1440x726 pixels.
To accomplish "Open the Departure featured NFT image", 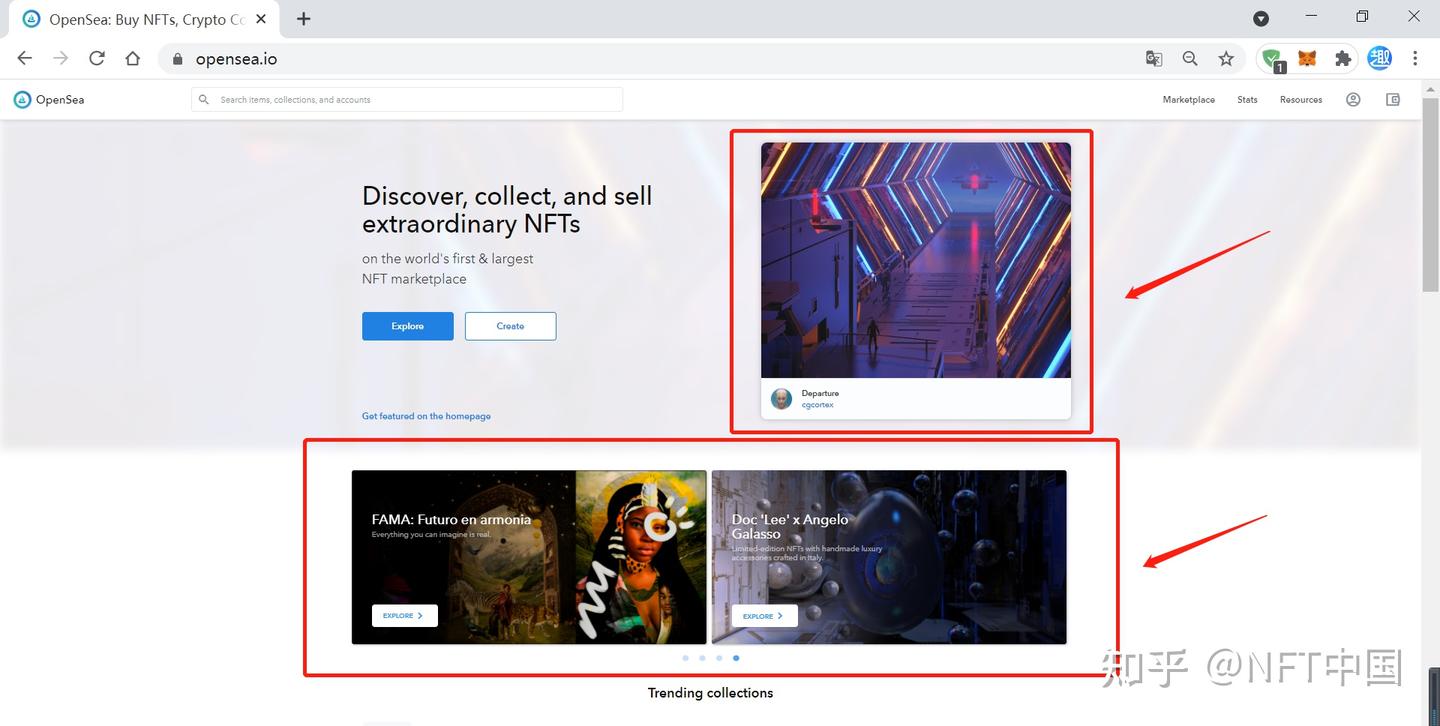I will pyautogui.click(x=916, y=260).
